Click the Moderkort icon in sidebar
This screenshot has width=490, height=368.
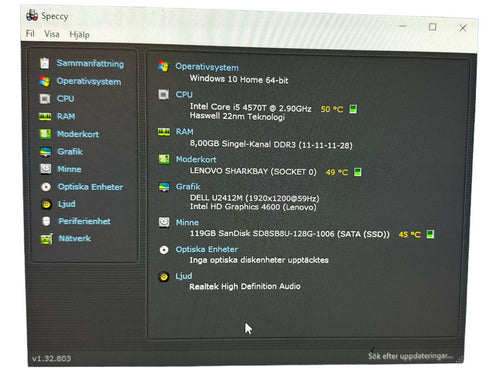[45, 134]
